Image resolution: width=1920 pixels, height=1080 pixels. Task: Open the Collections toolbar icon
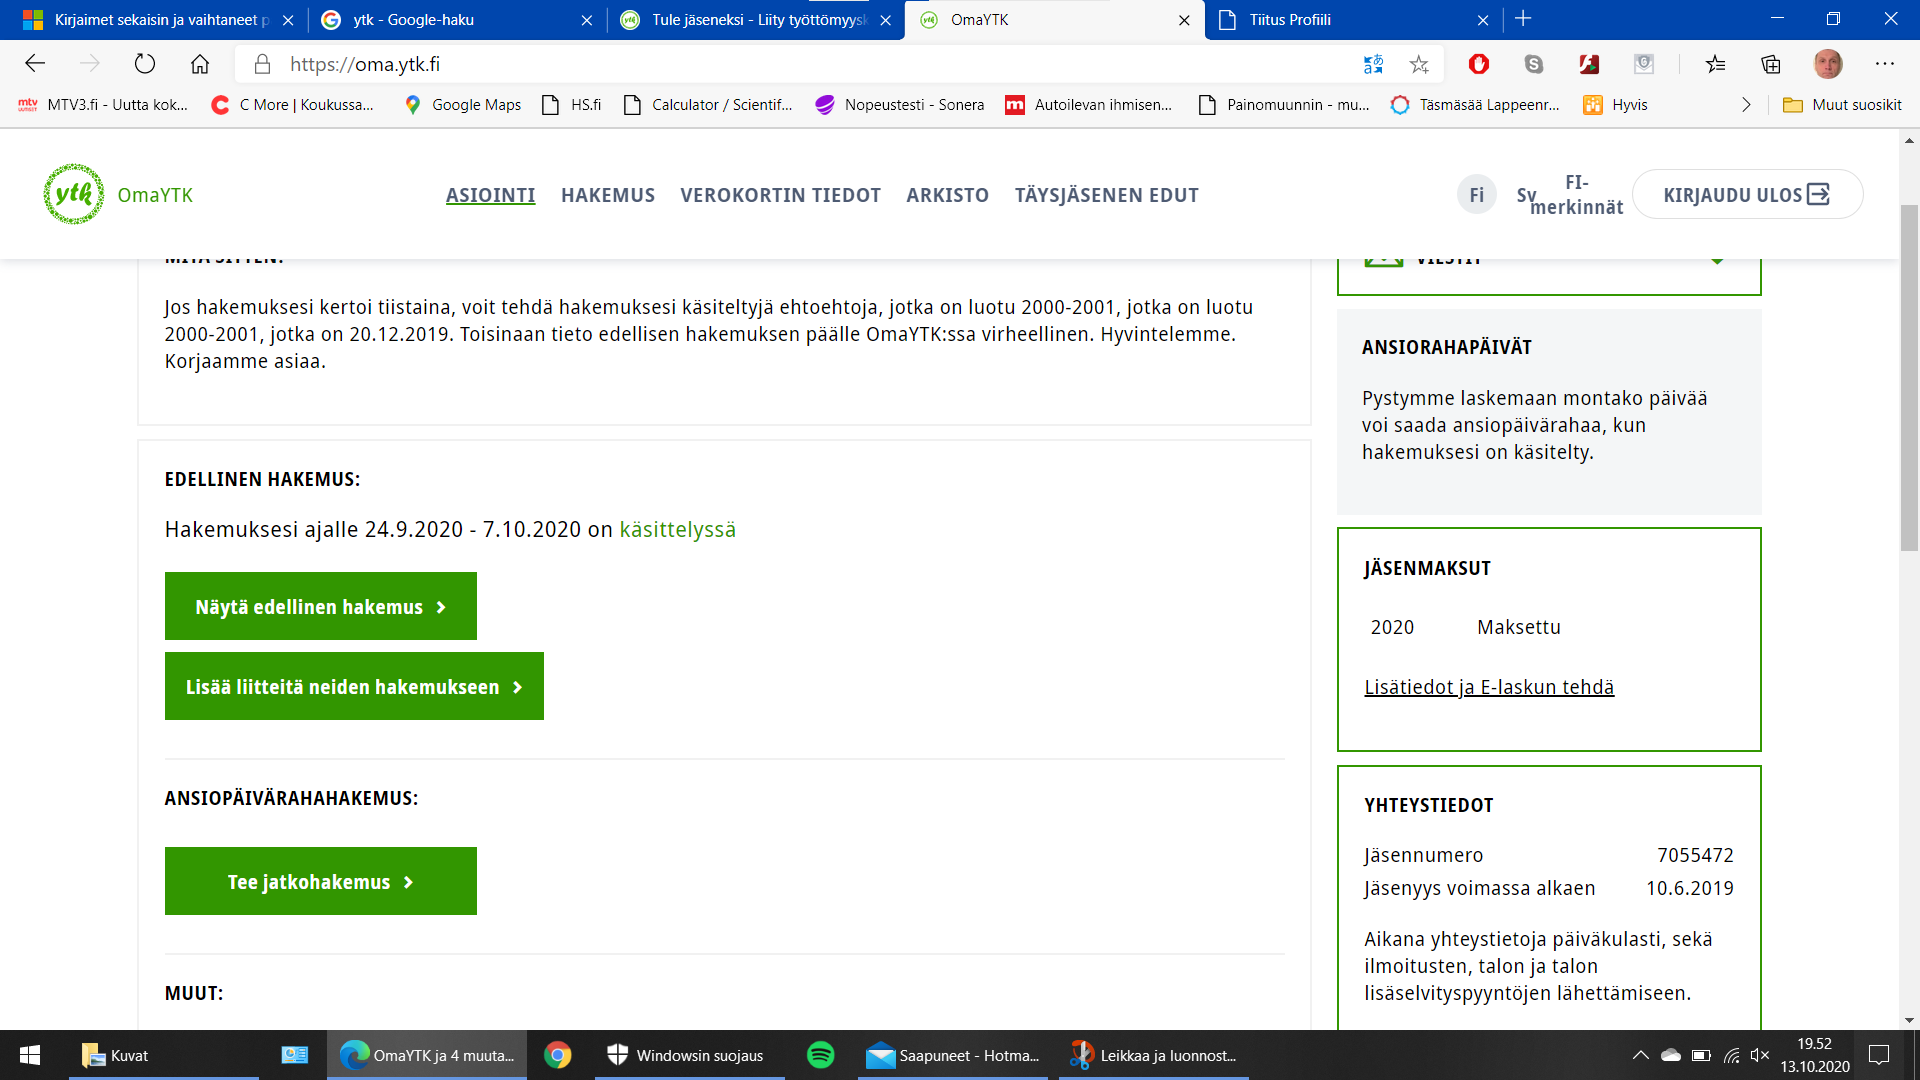(1771, 64)
